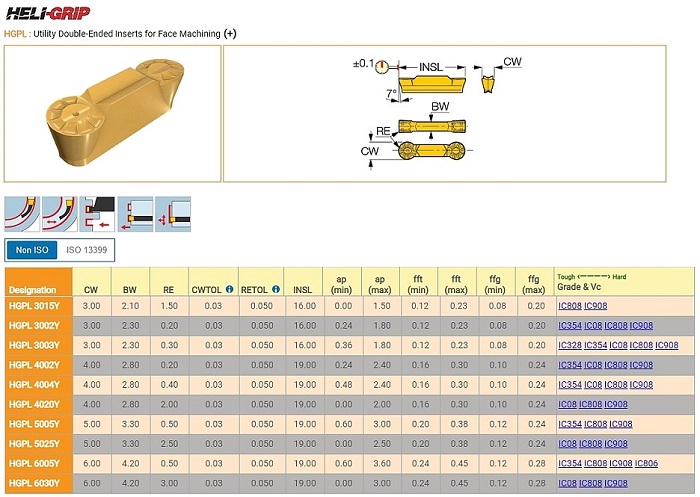Click the ffg (max) column header
The height and width of the screenshot is (497, 700).
[x=533, y=284]
